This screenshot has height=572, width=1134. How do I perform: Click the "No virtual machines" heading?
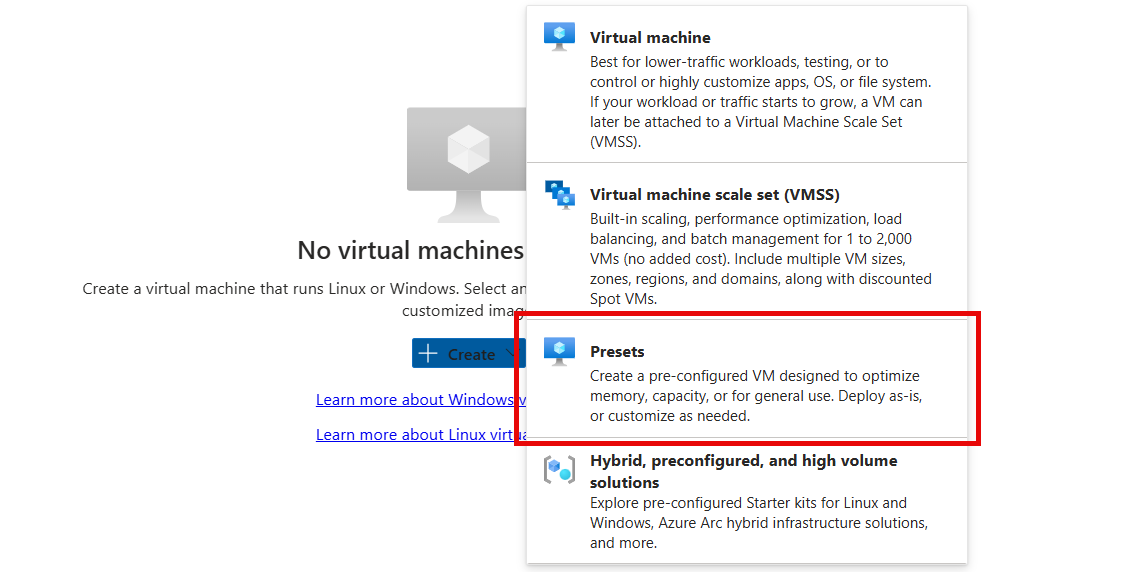410,250
